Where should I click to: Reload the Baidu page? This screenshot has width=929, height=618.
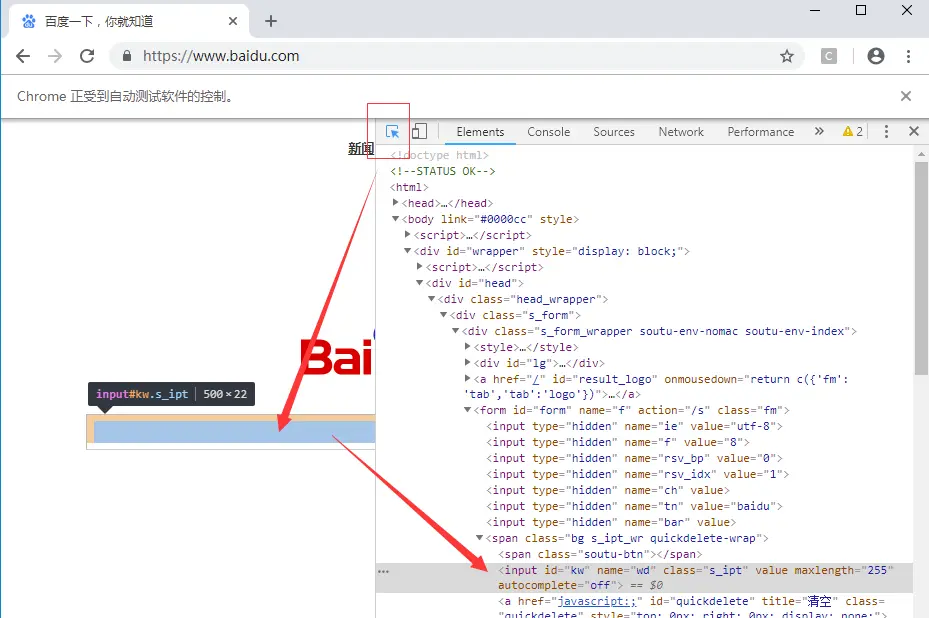tap(87, 56)
